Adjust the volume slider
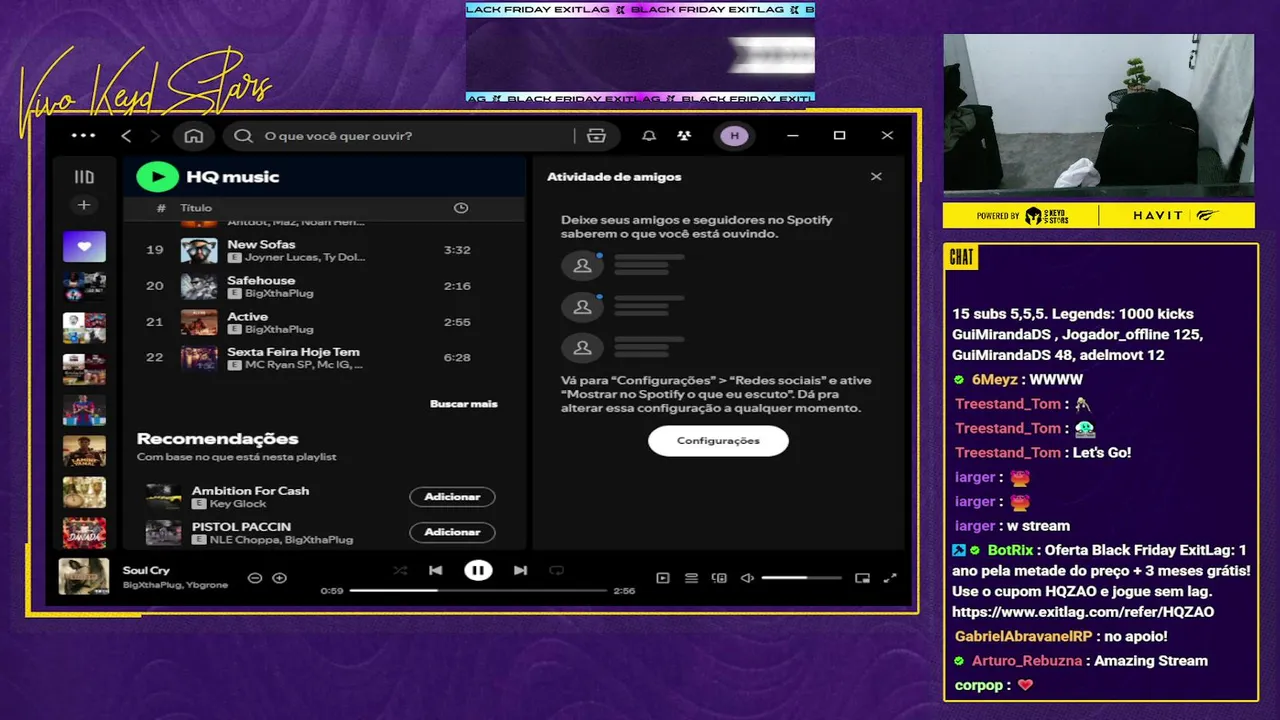Viewport: 1280px width, 720px height. 801,578
